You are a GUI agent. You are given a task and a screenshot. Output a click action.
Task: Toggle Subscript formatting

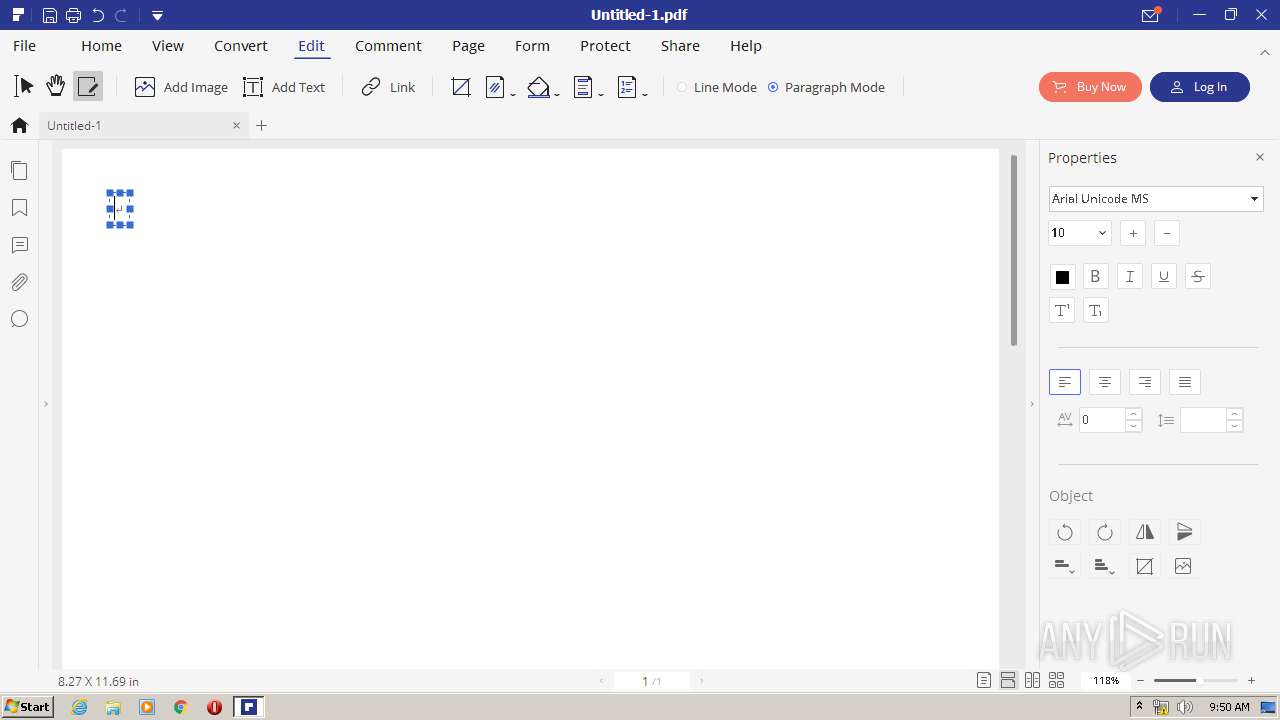coord(1095,311)
